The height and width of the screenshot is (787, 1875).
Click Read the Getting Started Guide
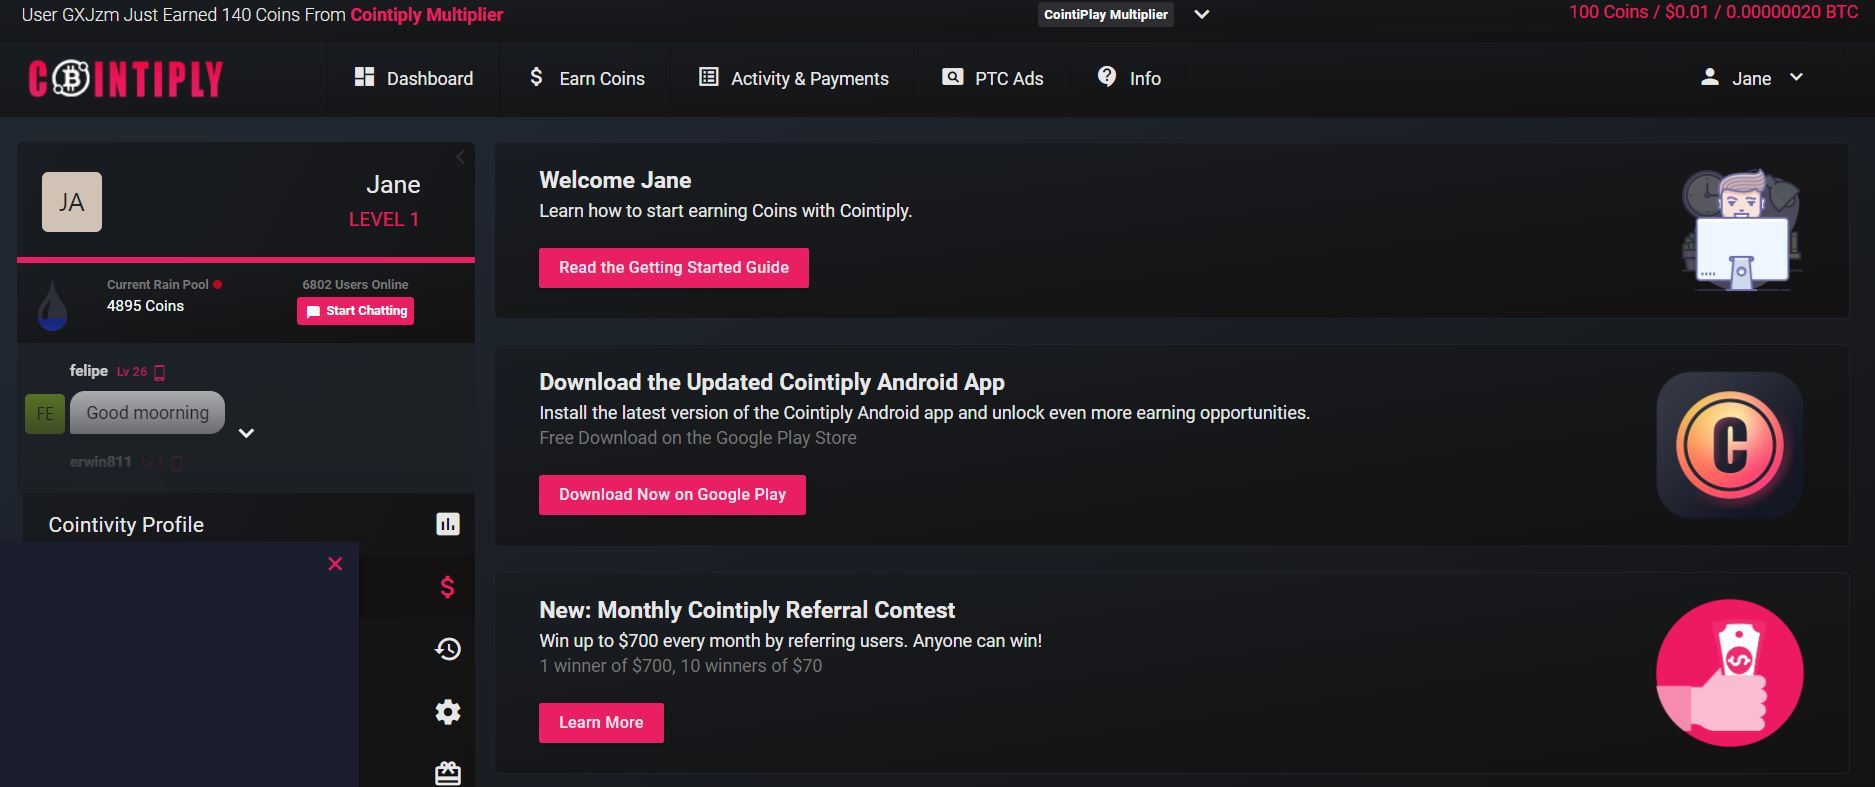674,268
